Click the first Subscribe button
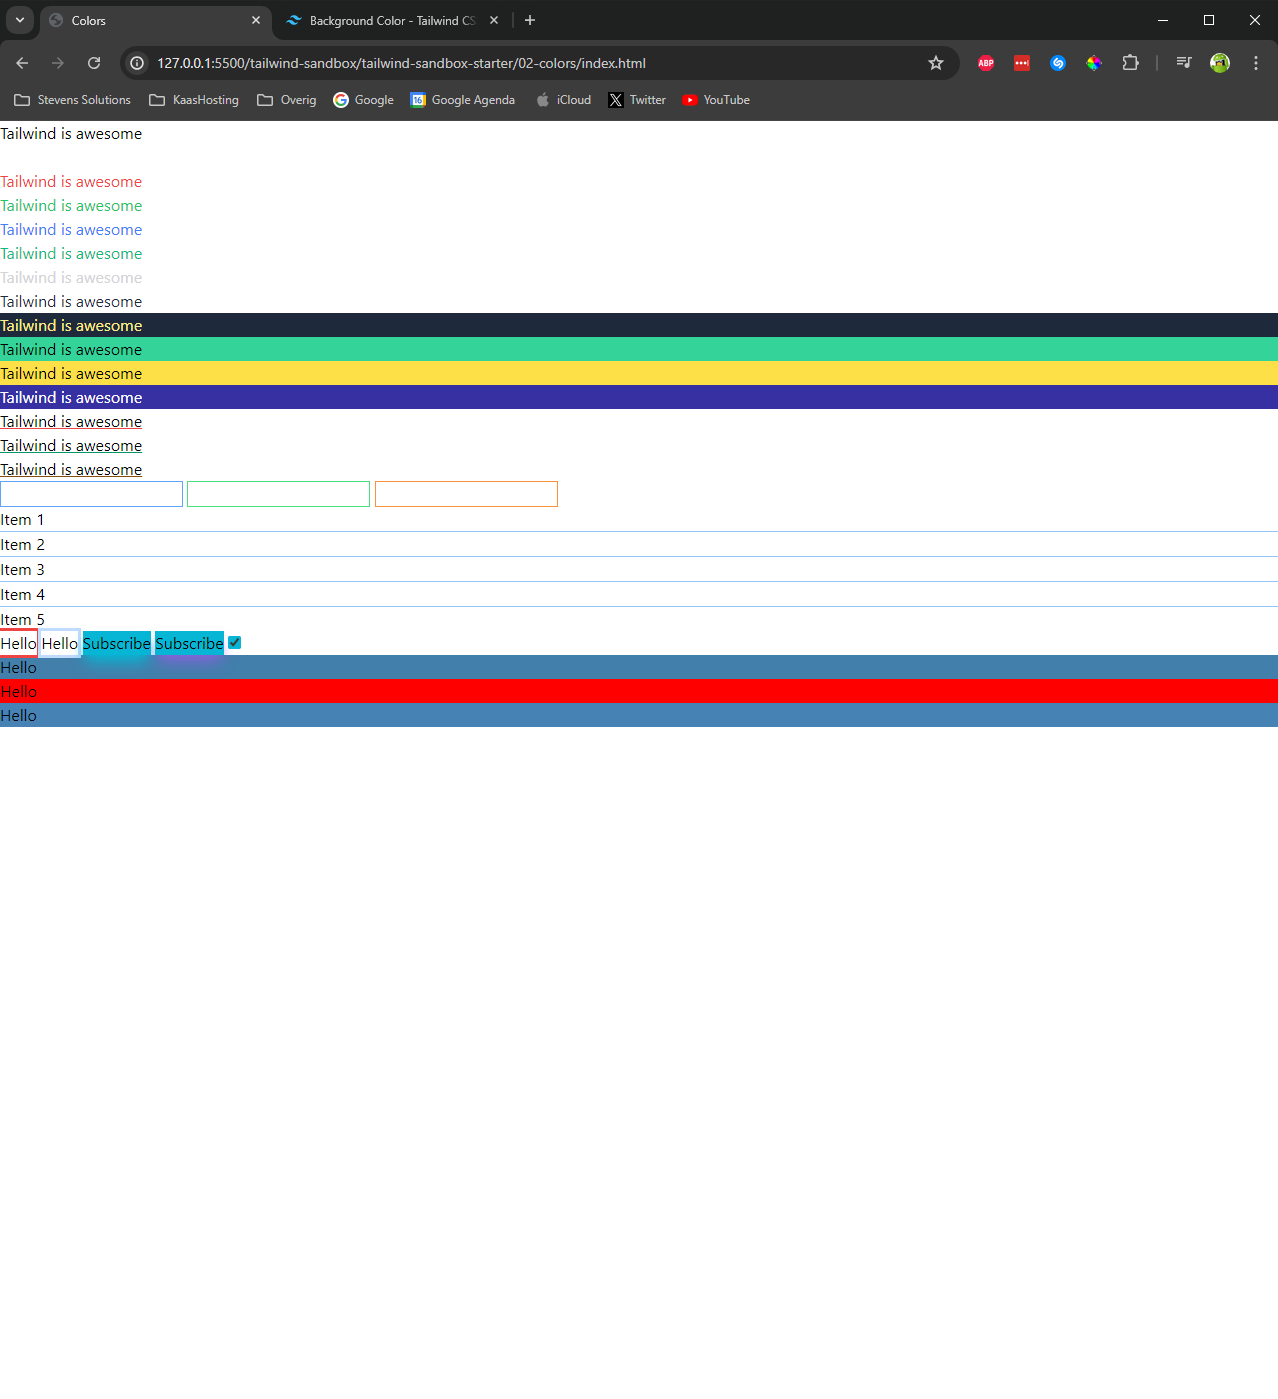Viewport: 1278px width, 1399px height. tap(116, 644)
